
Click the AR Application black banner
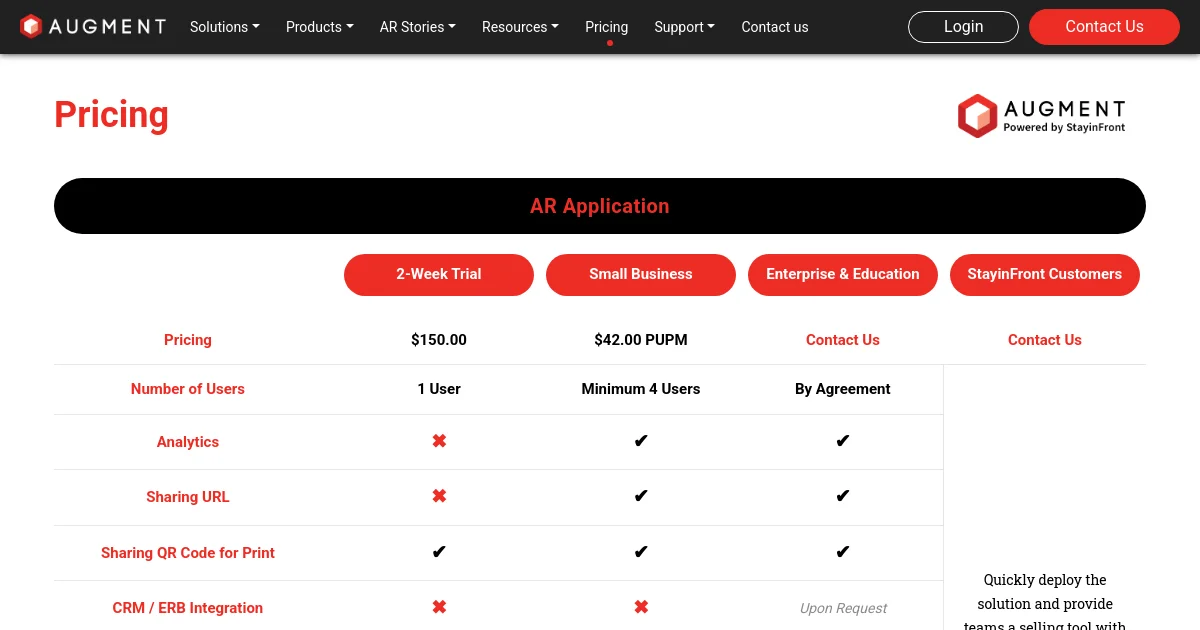[x=600, y=206]
